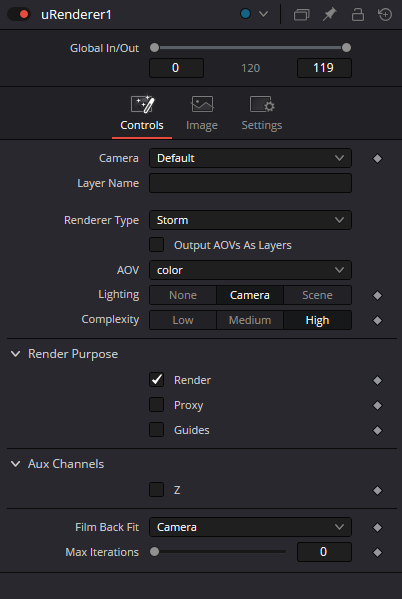Click the Global In left slider handle
Screen dimensions: 402x599
(154, 48)
